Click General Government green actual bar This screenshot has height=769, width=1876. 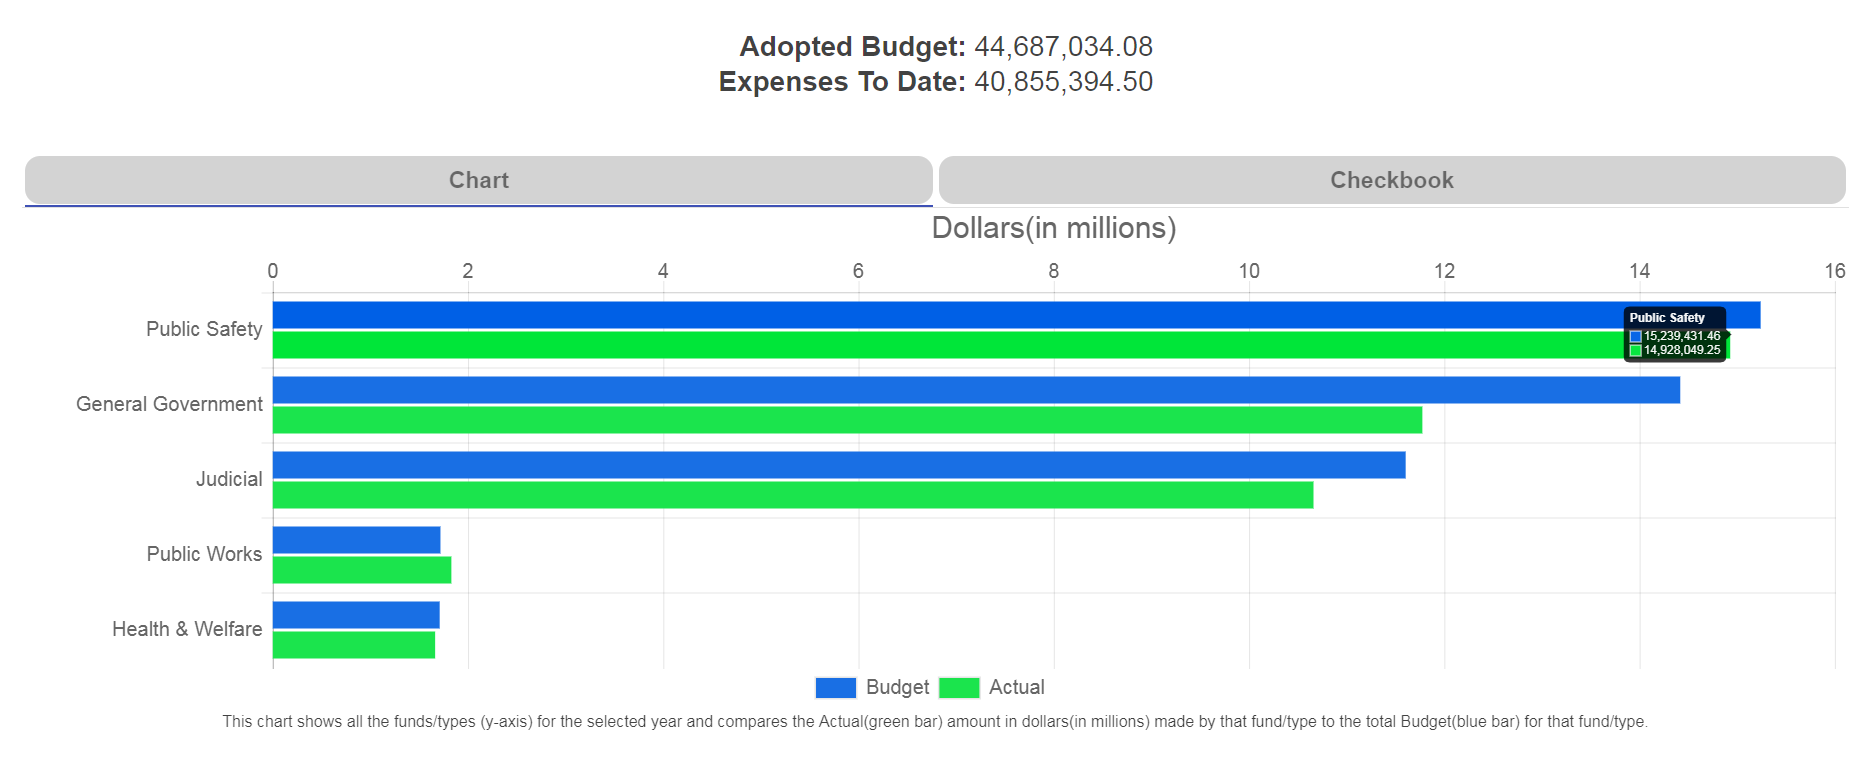click(847, 420)
